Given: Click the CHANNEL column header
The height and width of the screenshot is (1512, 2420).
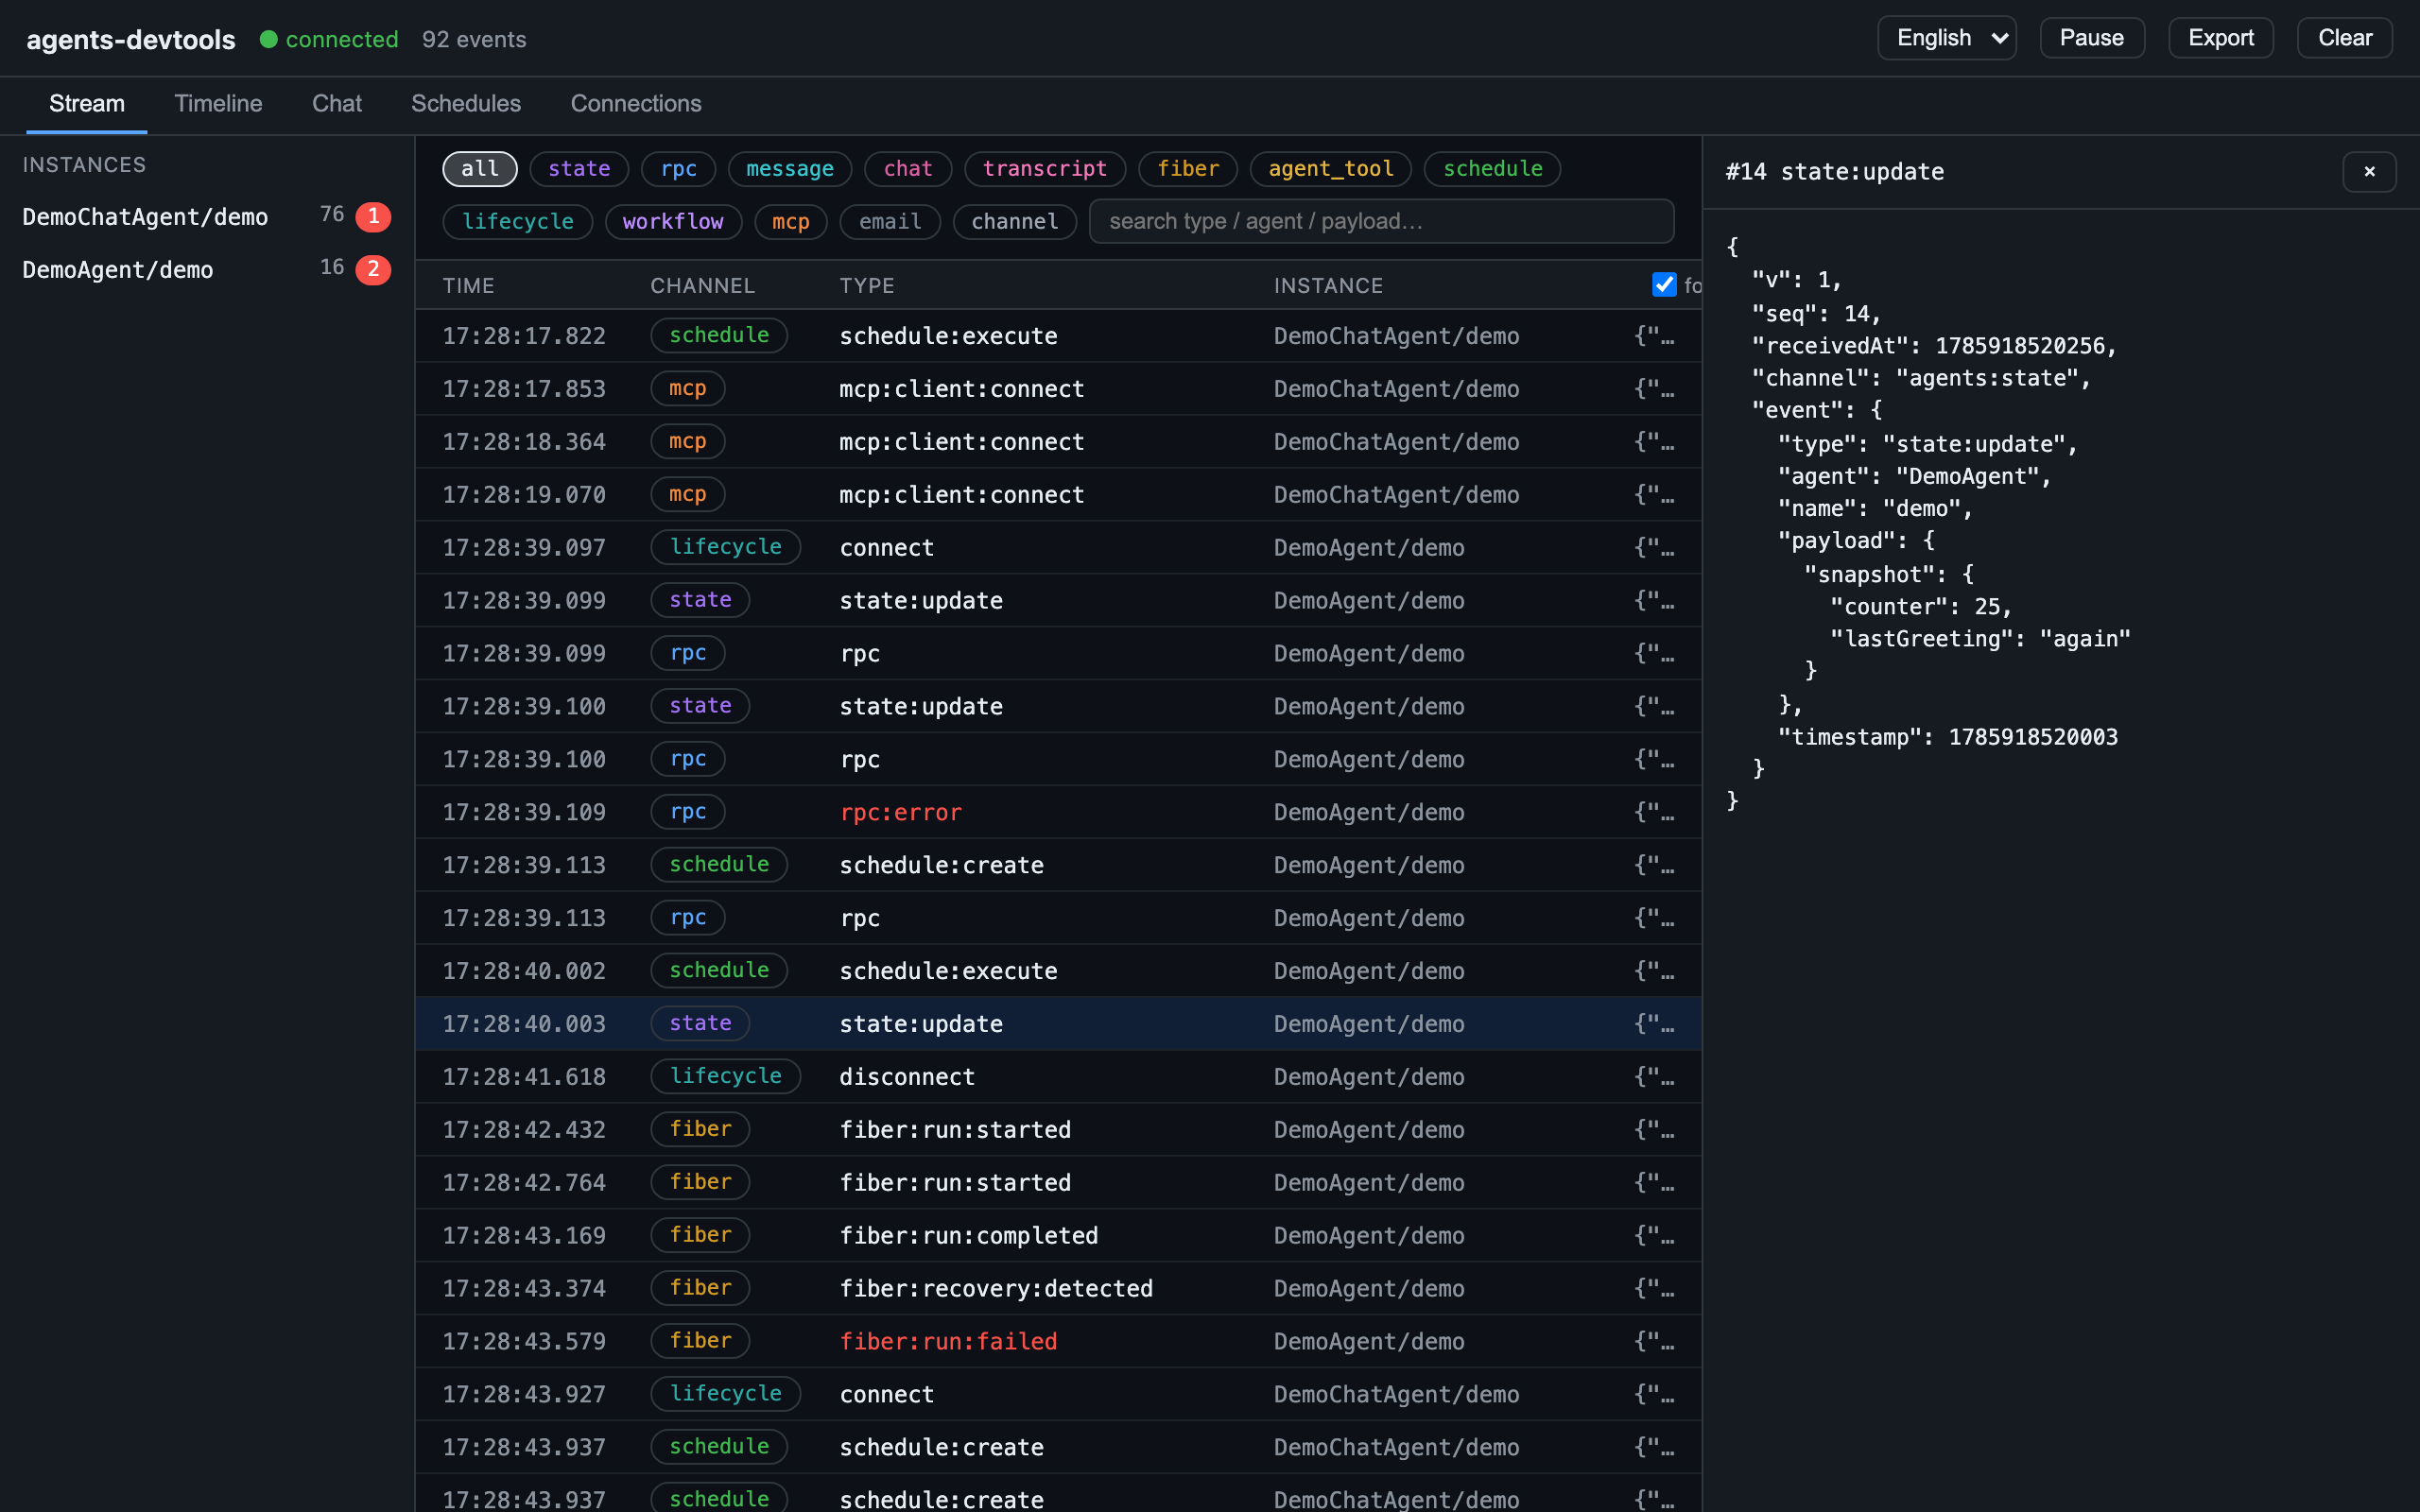Looking at the screenshot, I should point(703,286).
